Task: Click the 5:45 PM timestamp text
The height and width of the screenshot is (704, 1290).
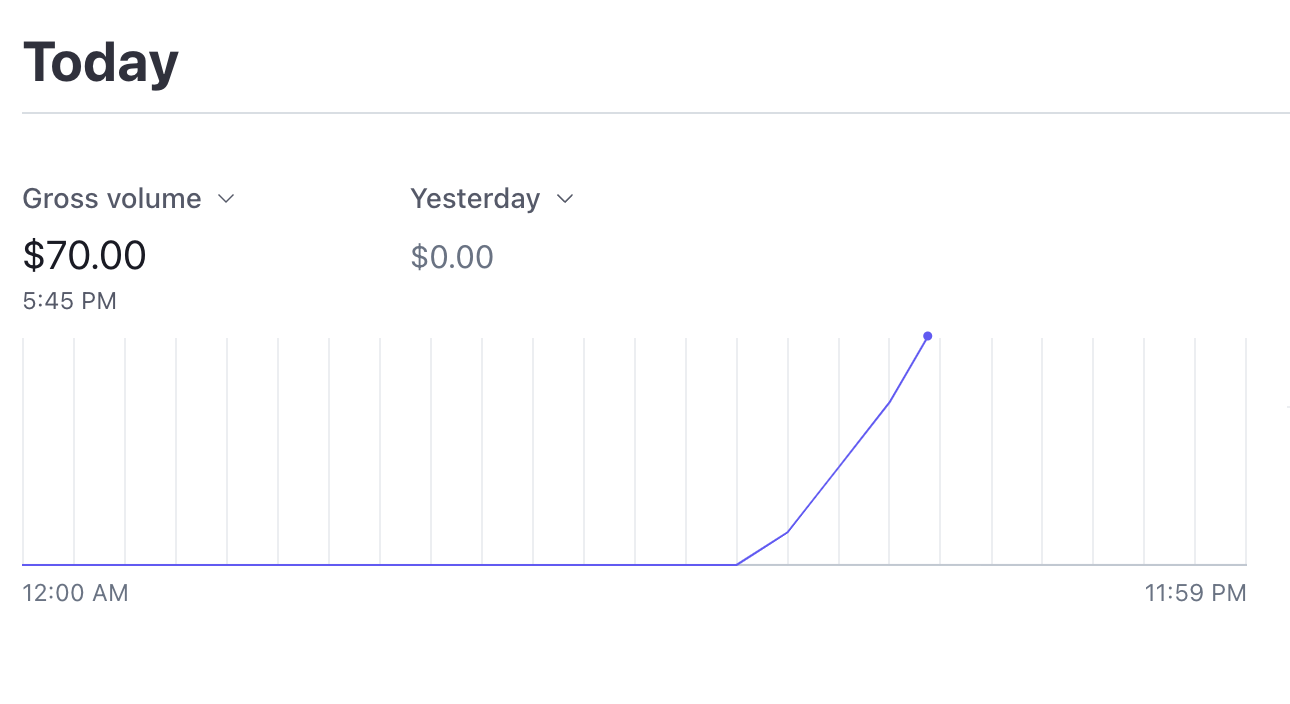Action: tap(70, 301)
